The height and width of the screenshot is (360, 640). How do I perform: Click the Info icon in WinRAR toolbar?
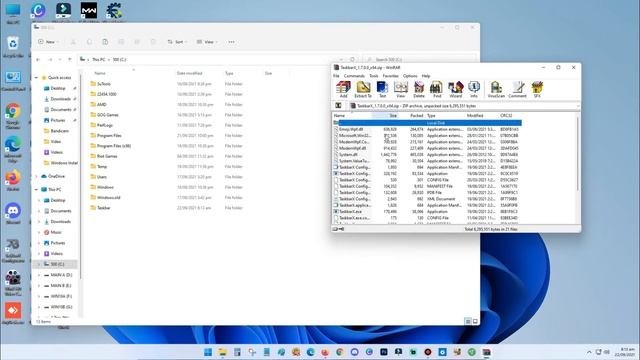pos(474,89)
